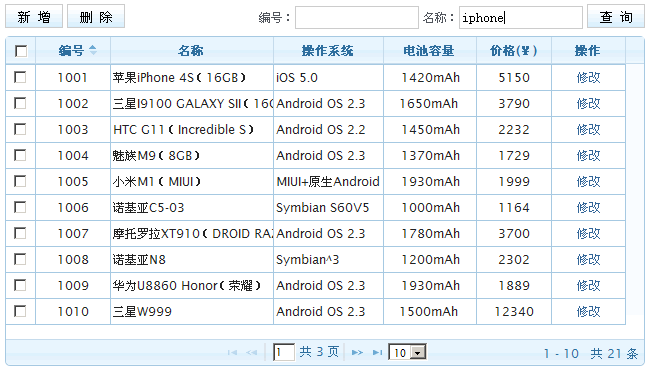This screenshot has height=369, width=650.
Task: Jump to last page arrow
Action: click(377, 353)
